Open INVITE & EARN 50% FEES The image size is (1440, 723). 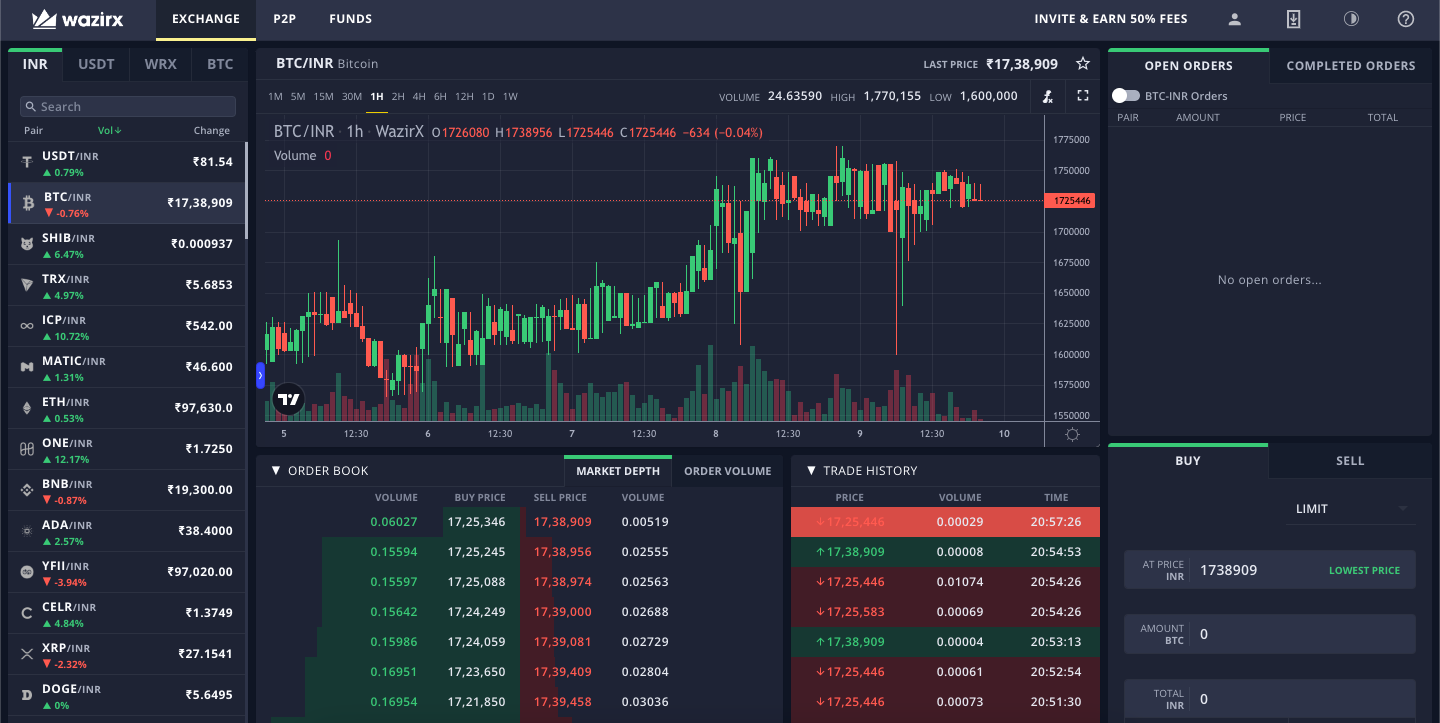pyautogui.click(x=1110, y=18)
